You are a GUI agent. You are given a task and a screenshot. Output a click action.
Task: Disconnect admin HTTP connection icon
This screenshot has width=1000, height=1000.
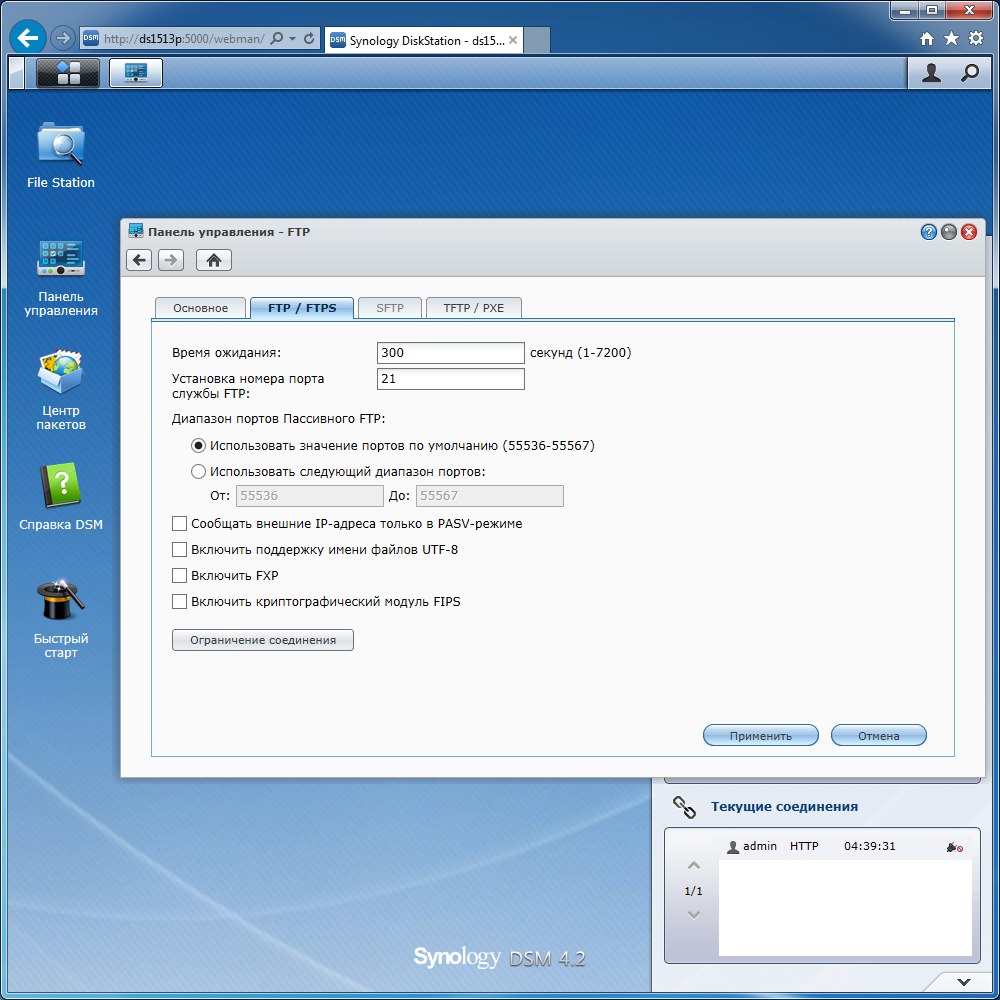pyautogui.click(x=954, y=847)
